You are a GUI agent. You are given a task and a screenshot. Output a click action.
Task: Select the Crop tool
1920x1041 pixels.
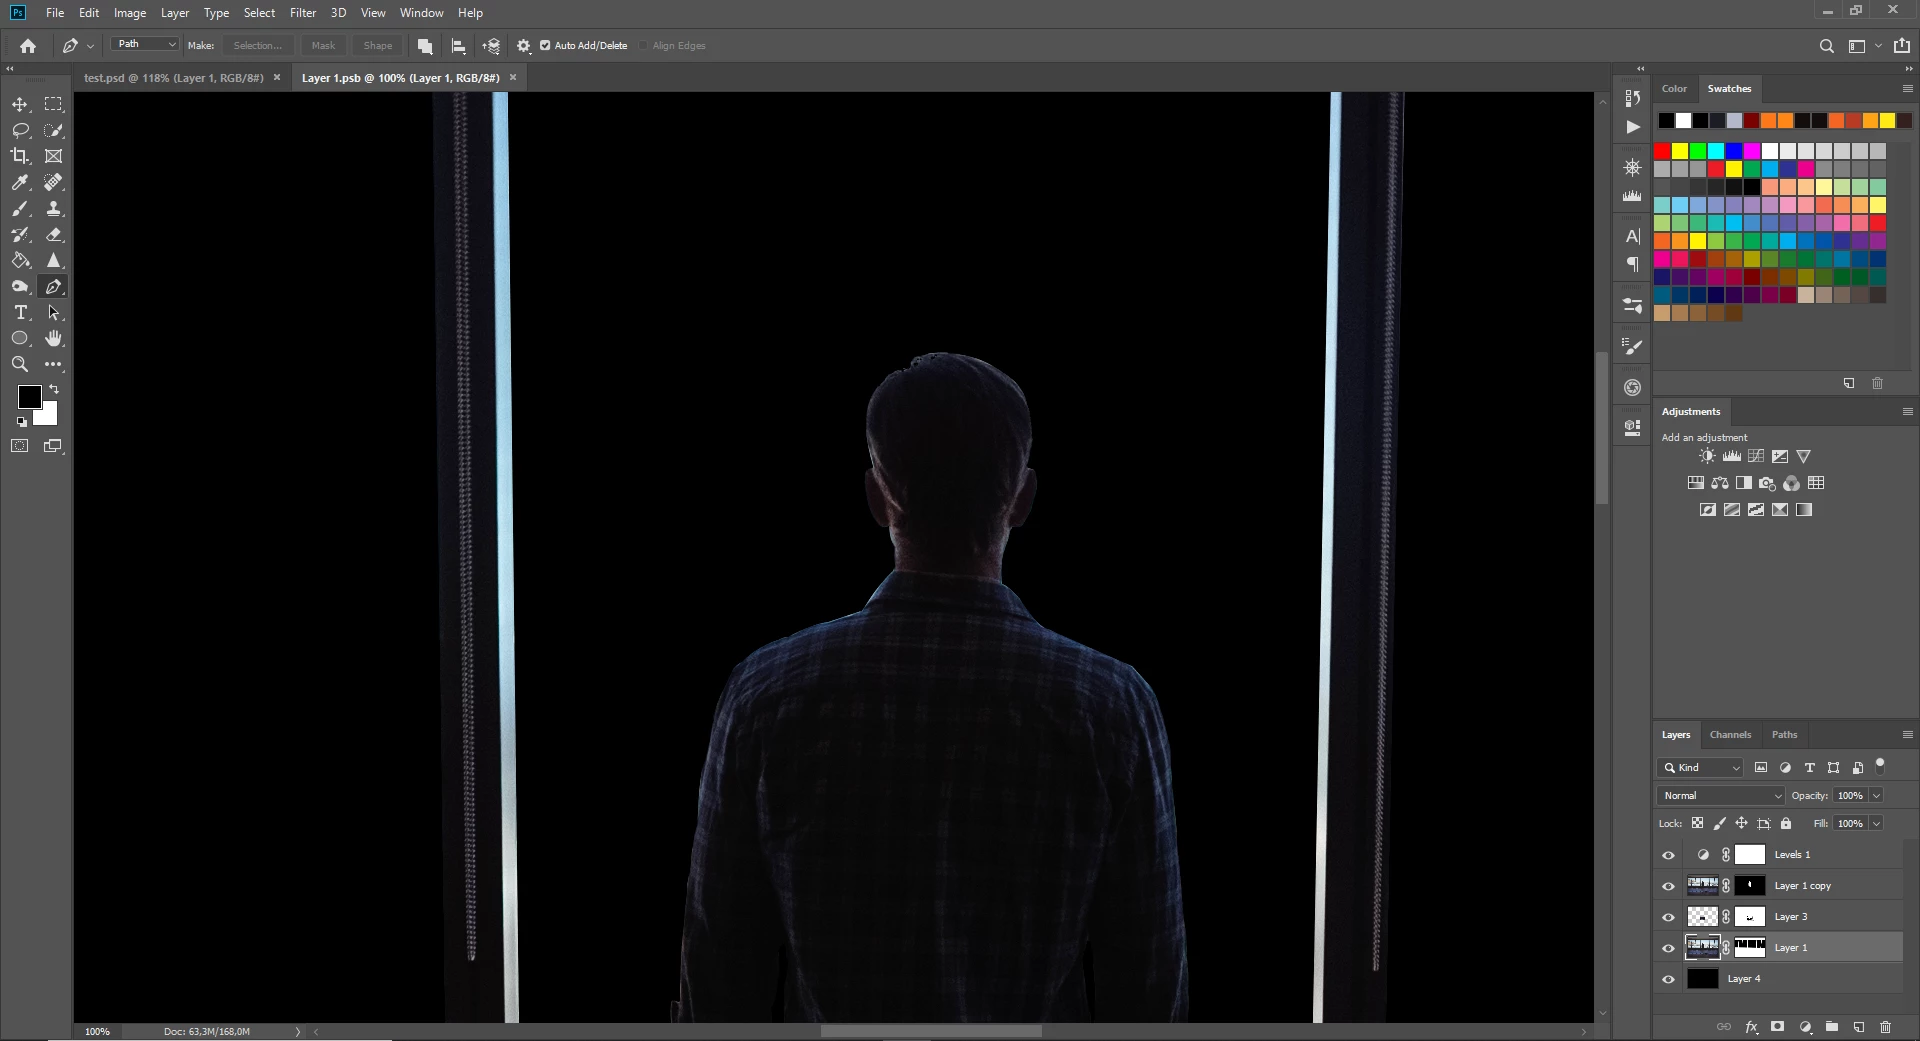[x=20, y=156]
